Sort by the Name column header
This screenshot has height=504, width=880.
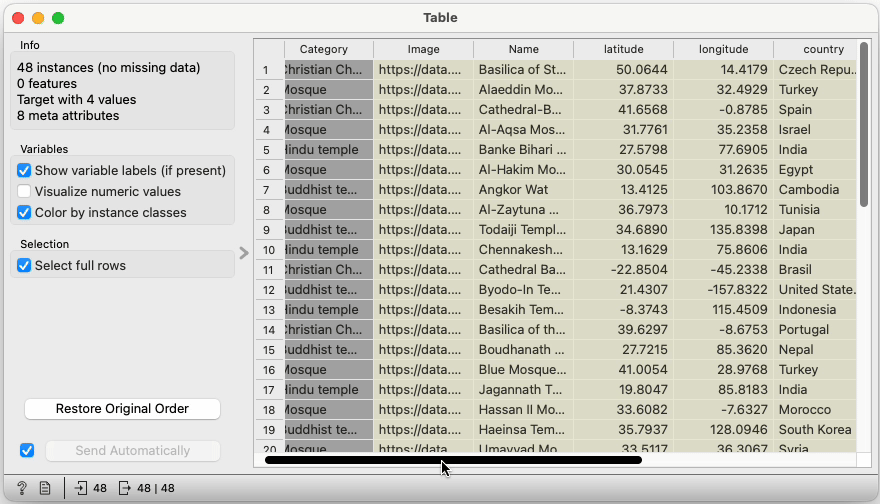tap(524, 49)
